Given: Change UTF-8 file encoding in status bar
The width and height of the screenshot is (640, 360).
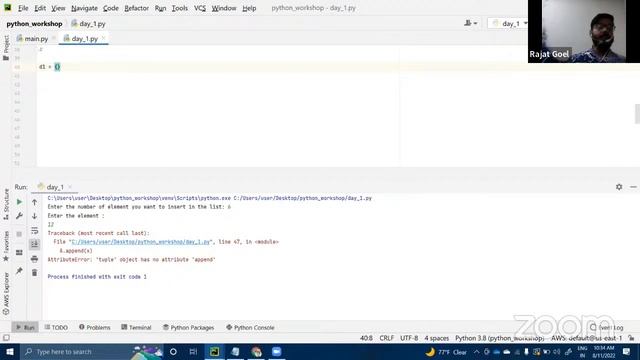Looking at the screenshot, I should [409, 338].
